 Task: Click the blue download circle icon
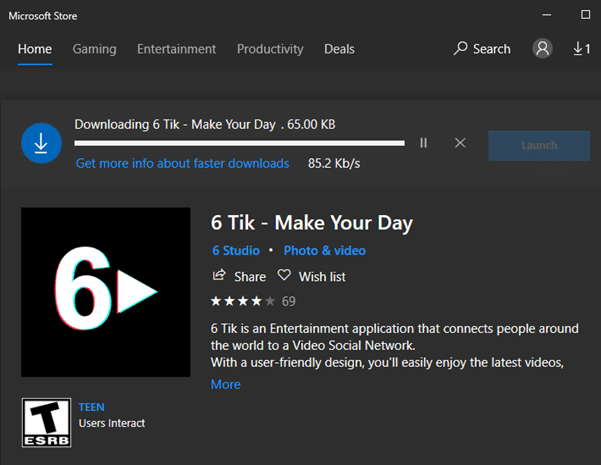(41, 143)
